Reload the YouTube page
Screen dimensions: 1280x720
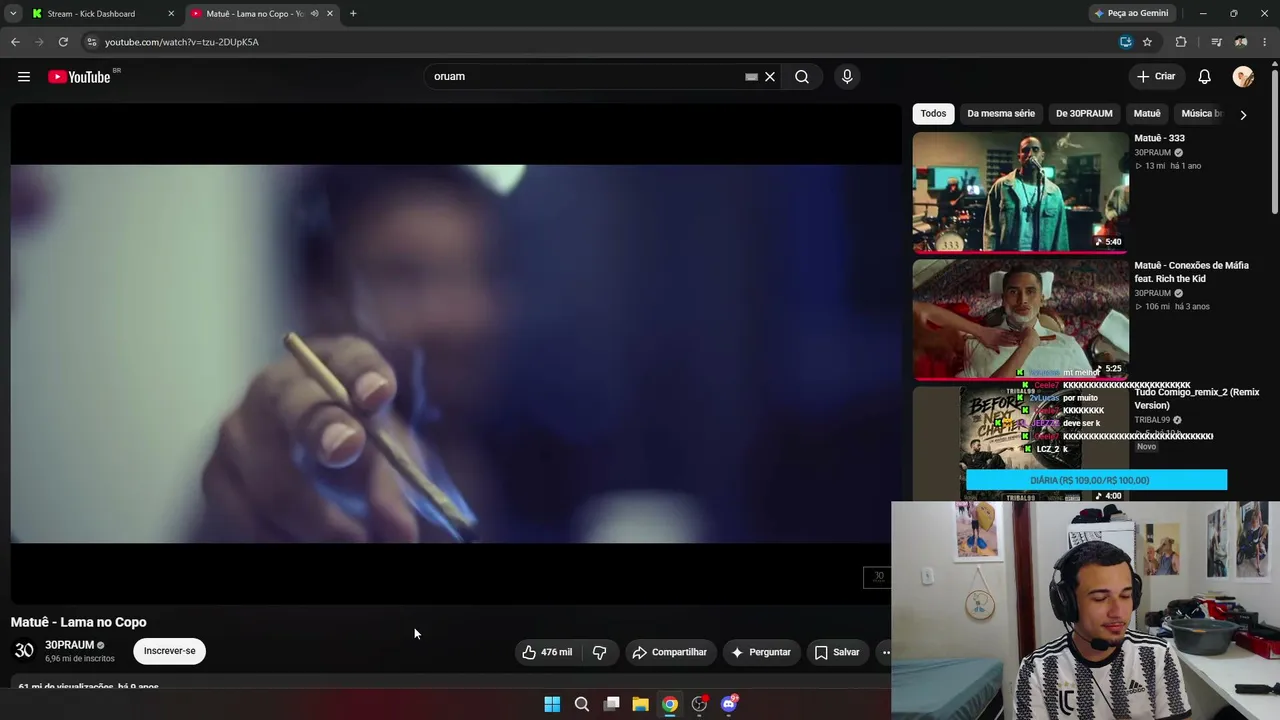[x=63, y=42]
